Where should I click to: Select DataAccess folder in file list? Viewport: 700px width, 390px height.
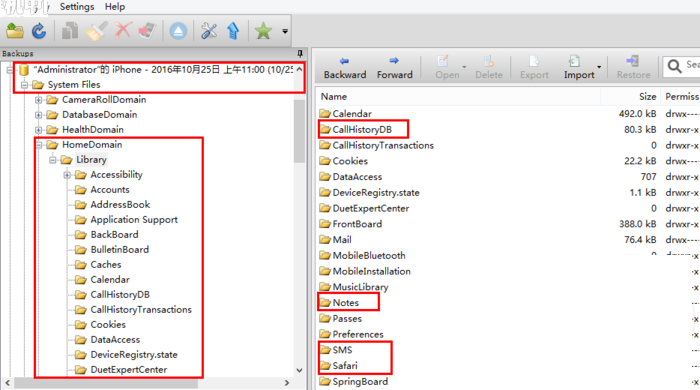(357, 177)
